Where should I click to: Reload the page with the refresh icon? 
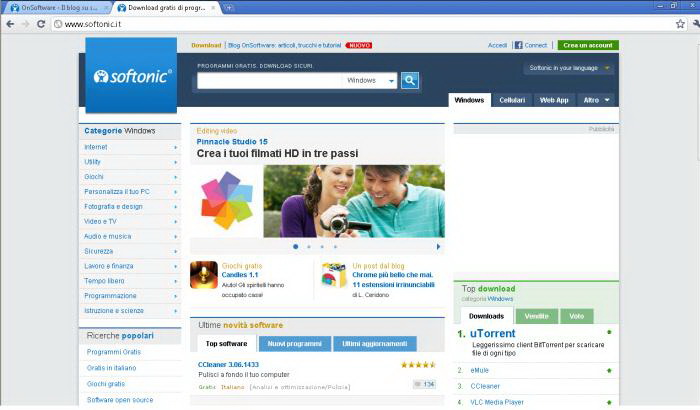[41, 24]
